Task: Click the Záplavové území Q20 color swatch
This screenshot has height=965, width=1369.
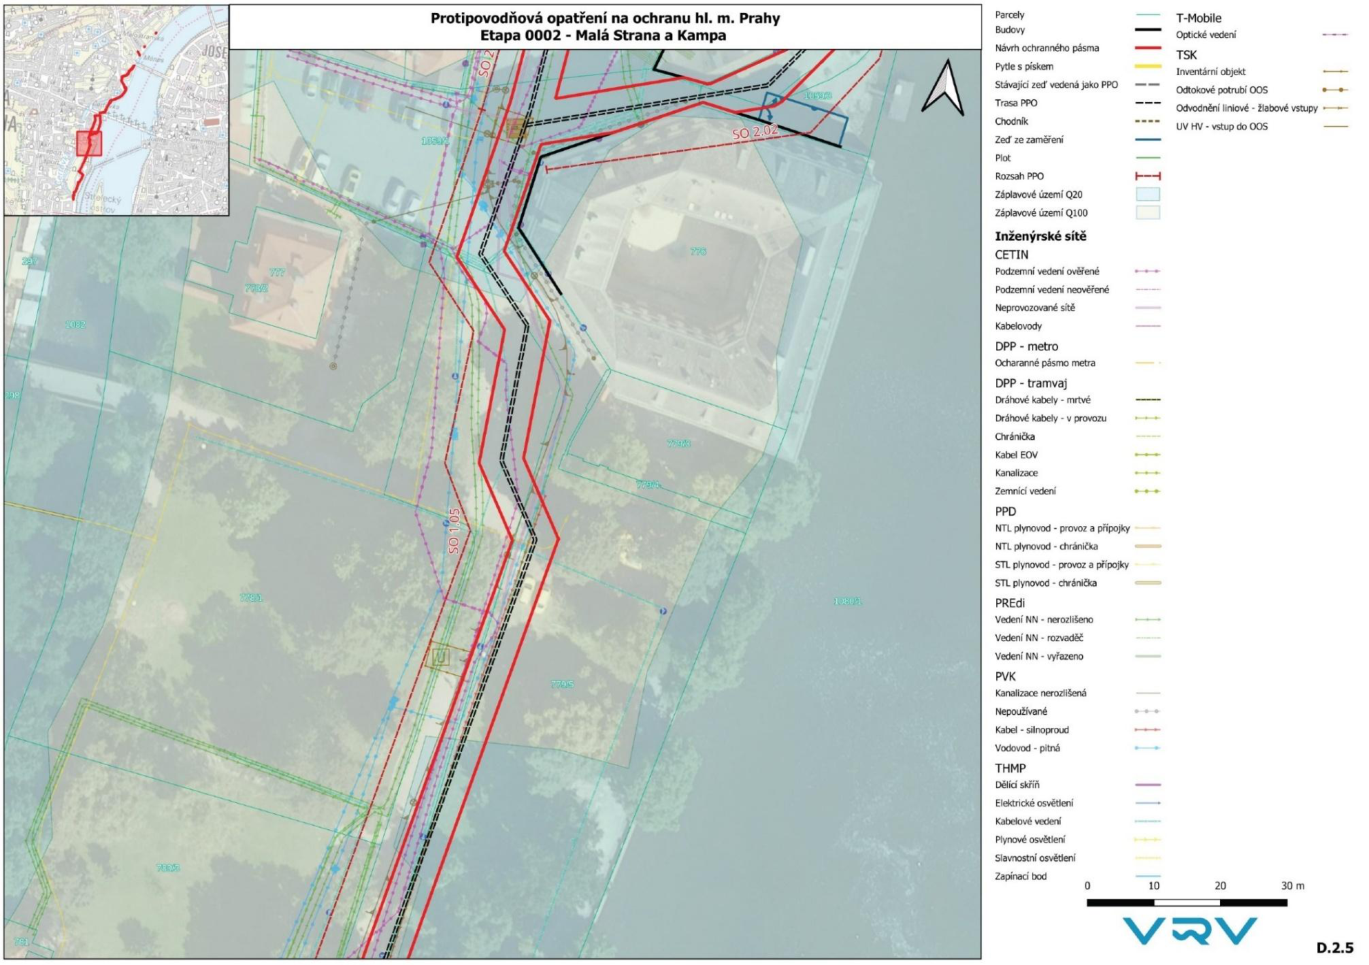Action: pos(1147,195)
